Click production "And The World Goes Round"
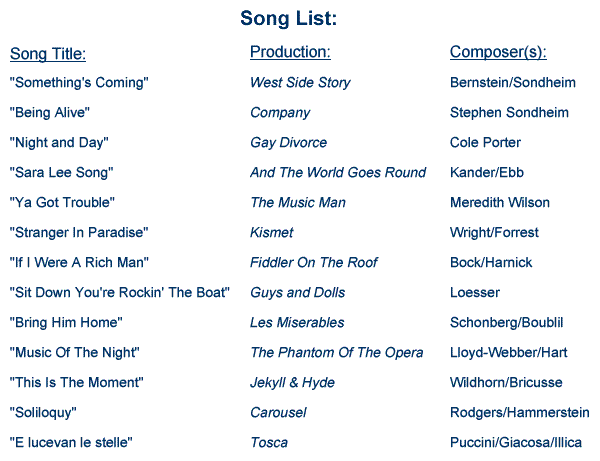600x461 pixels. click(338, 173)
